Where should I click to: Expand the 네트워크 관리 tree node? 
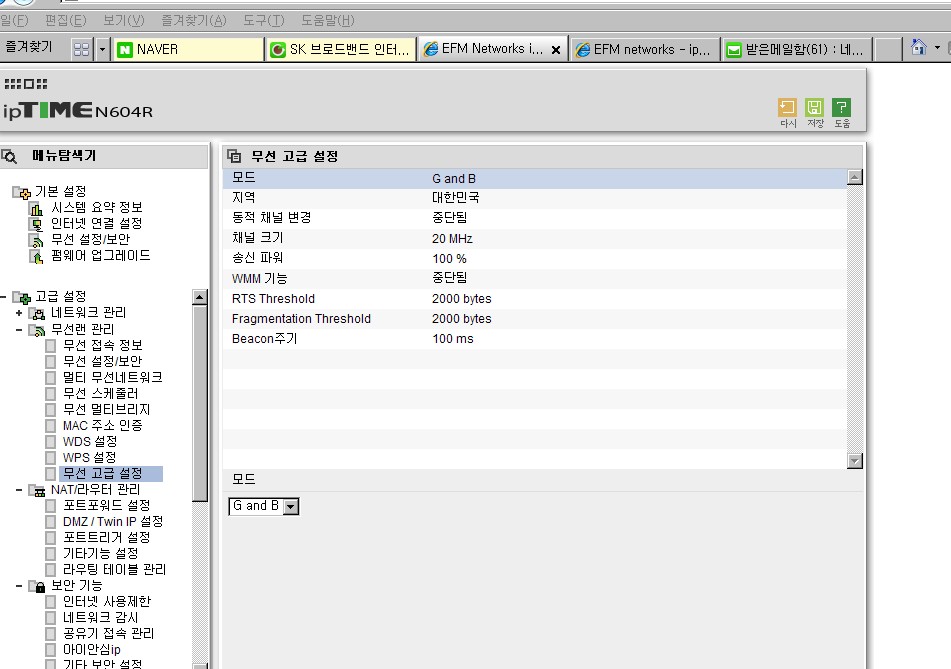[19, 313]
